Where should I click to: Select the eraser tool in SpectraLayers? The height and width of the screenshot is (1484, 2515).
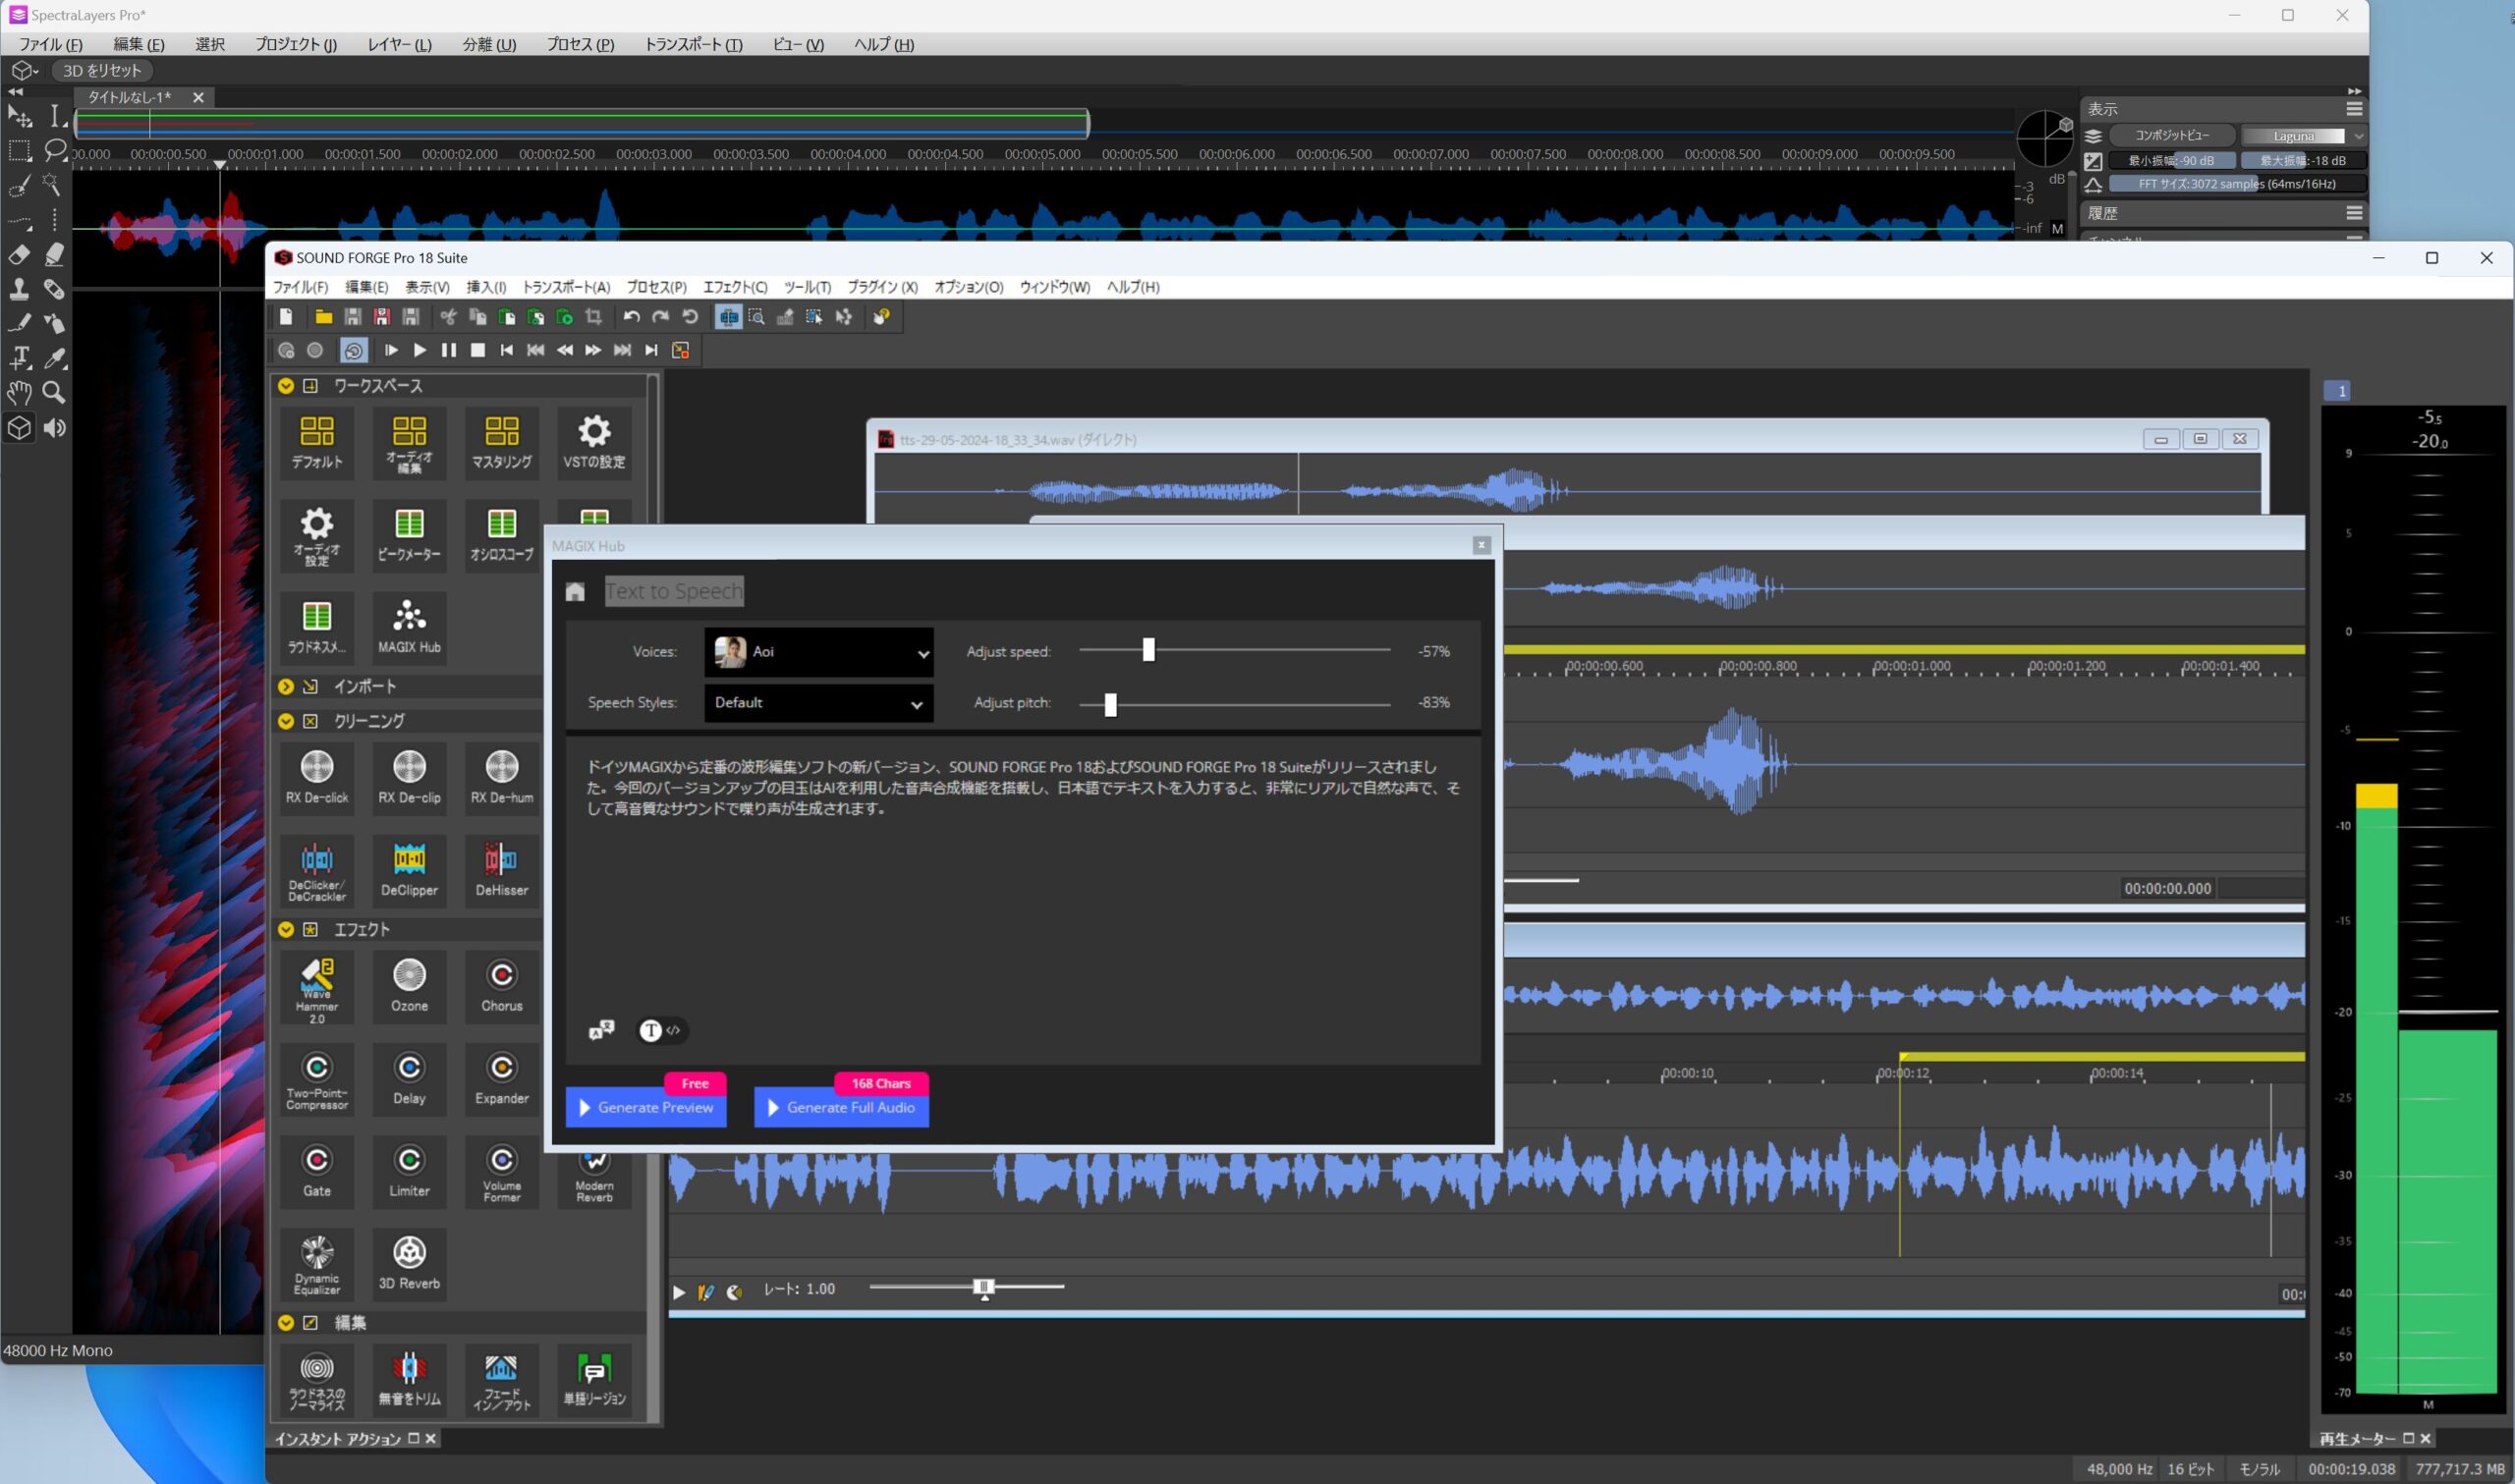[x=19, y=255]
